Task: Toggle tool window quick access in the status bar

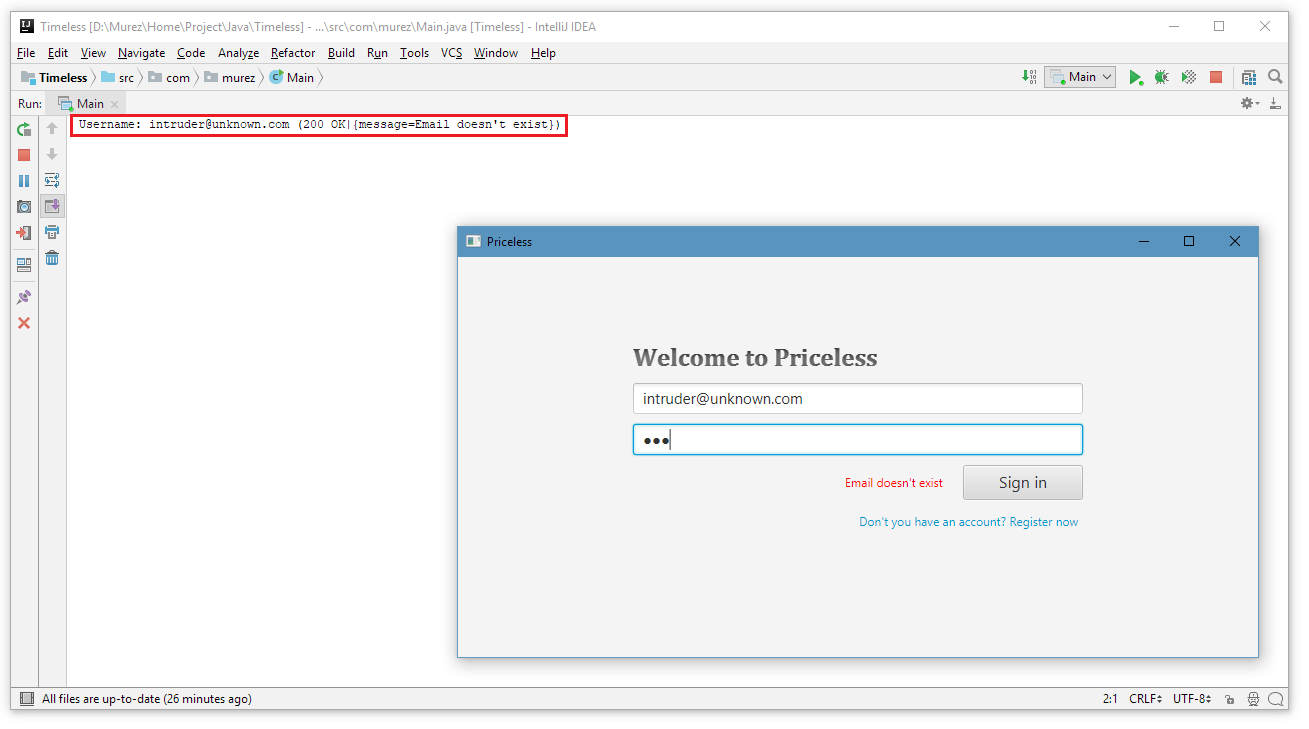Action: [x=27, y=699]
